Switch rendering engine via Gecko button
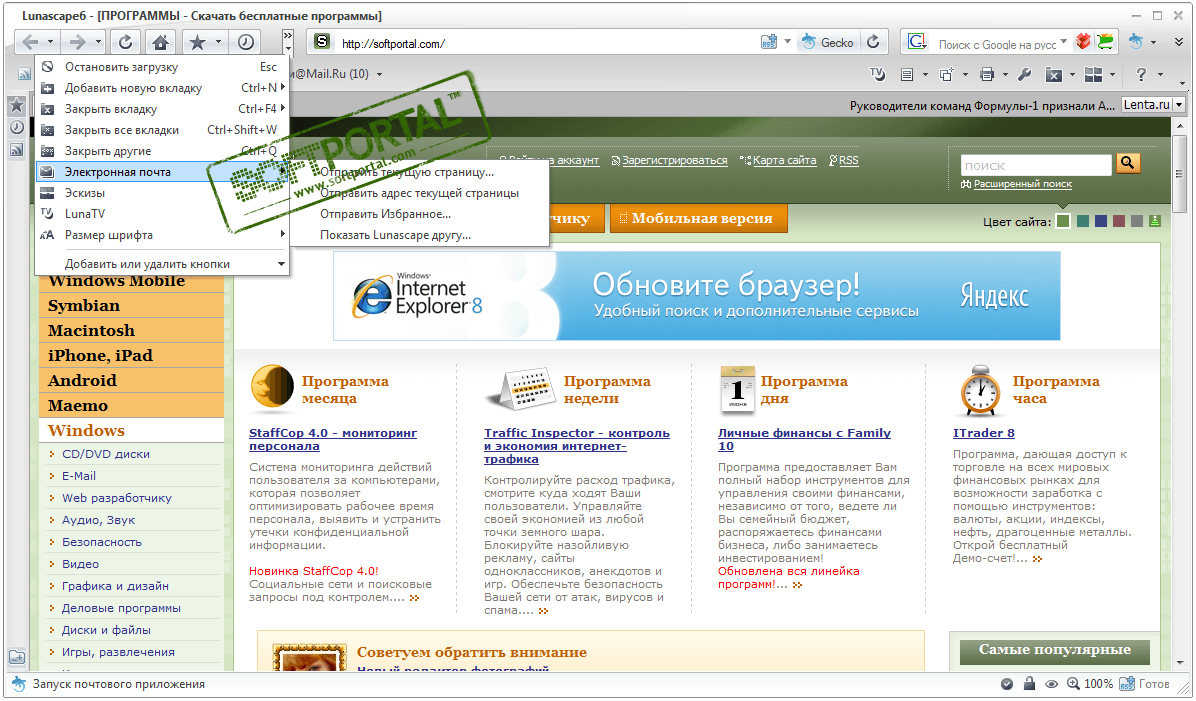This screenshot has width=1196, height=701. point(828,43)
